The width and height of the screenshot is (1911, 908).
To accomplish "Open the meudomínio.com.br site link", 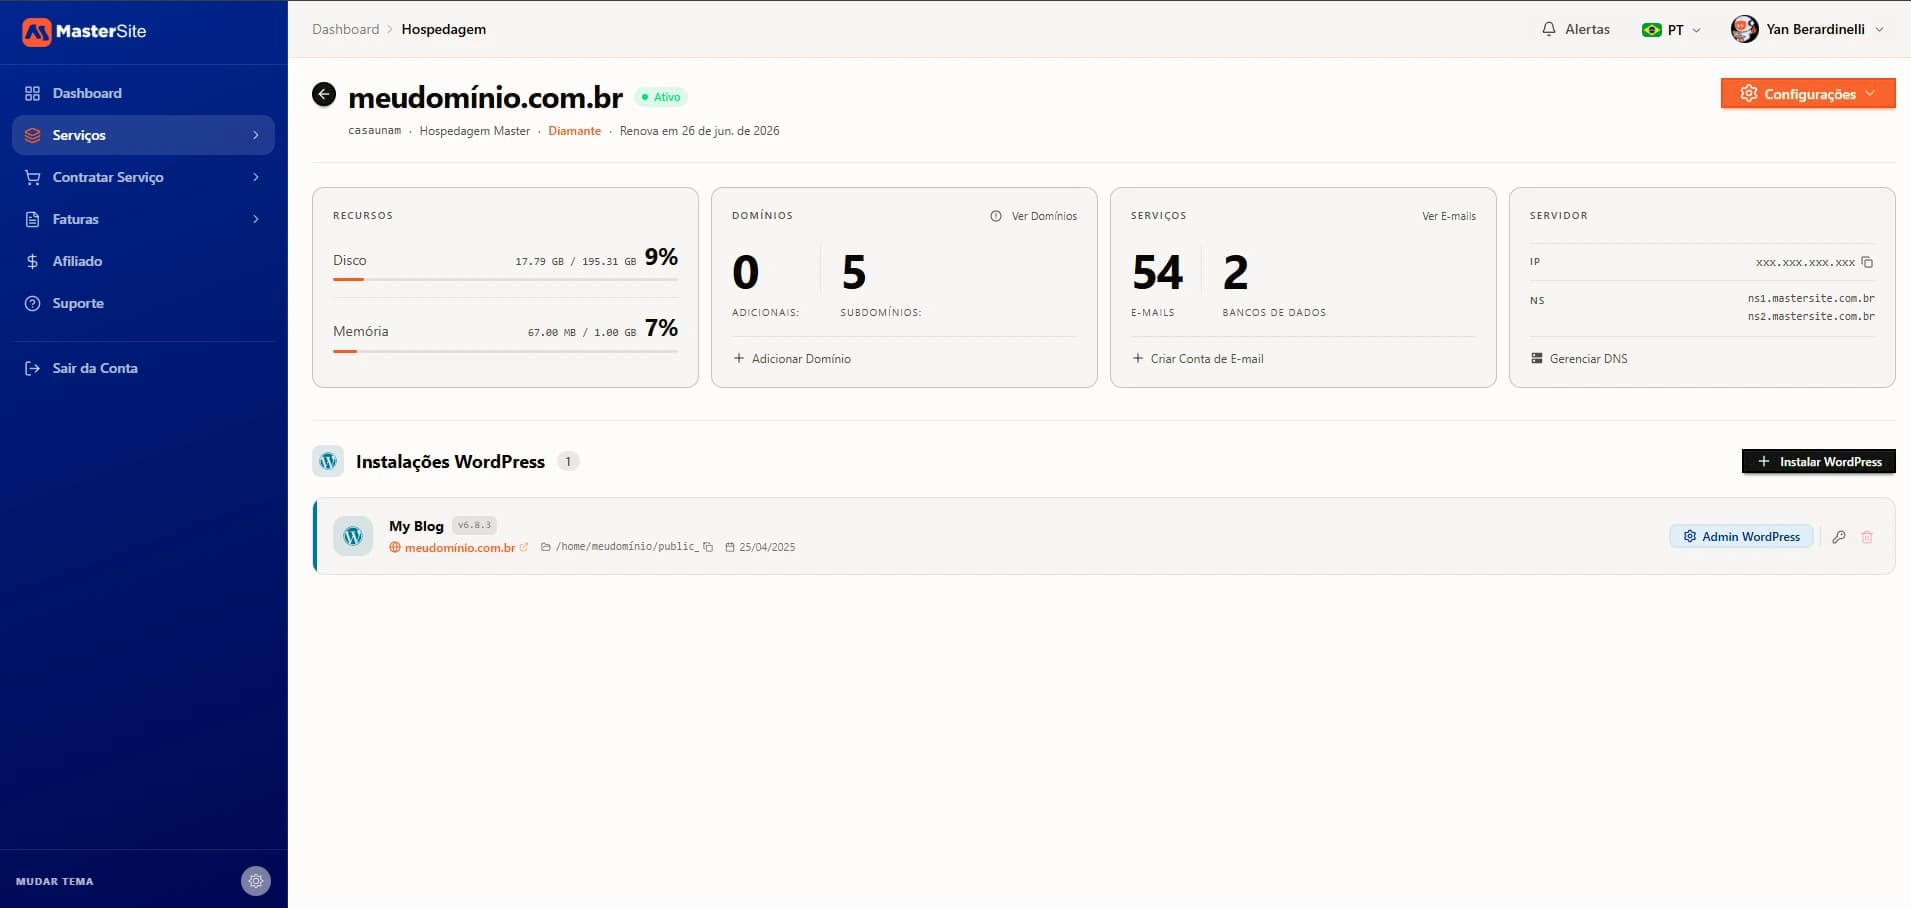I will (460, 548).
